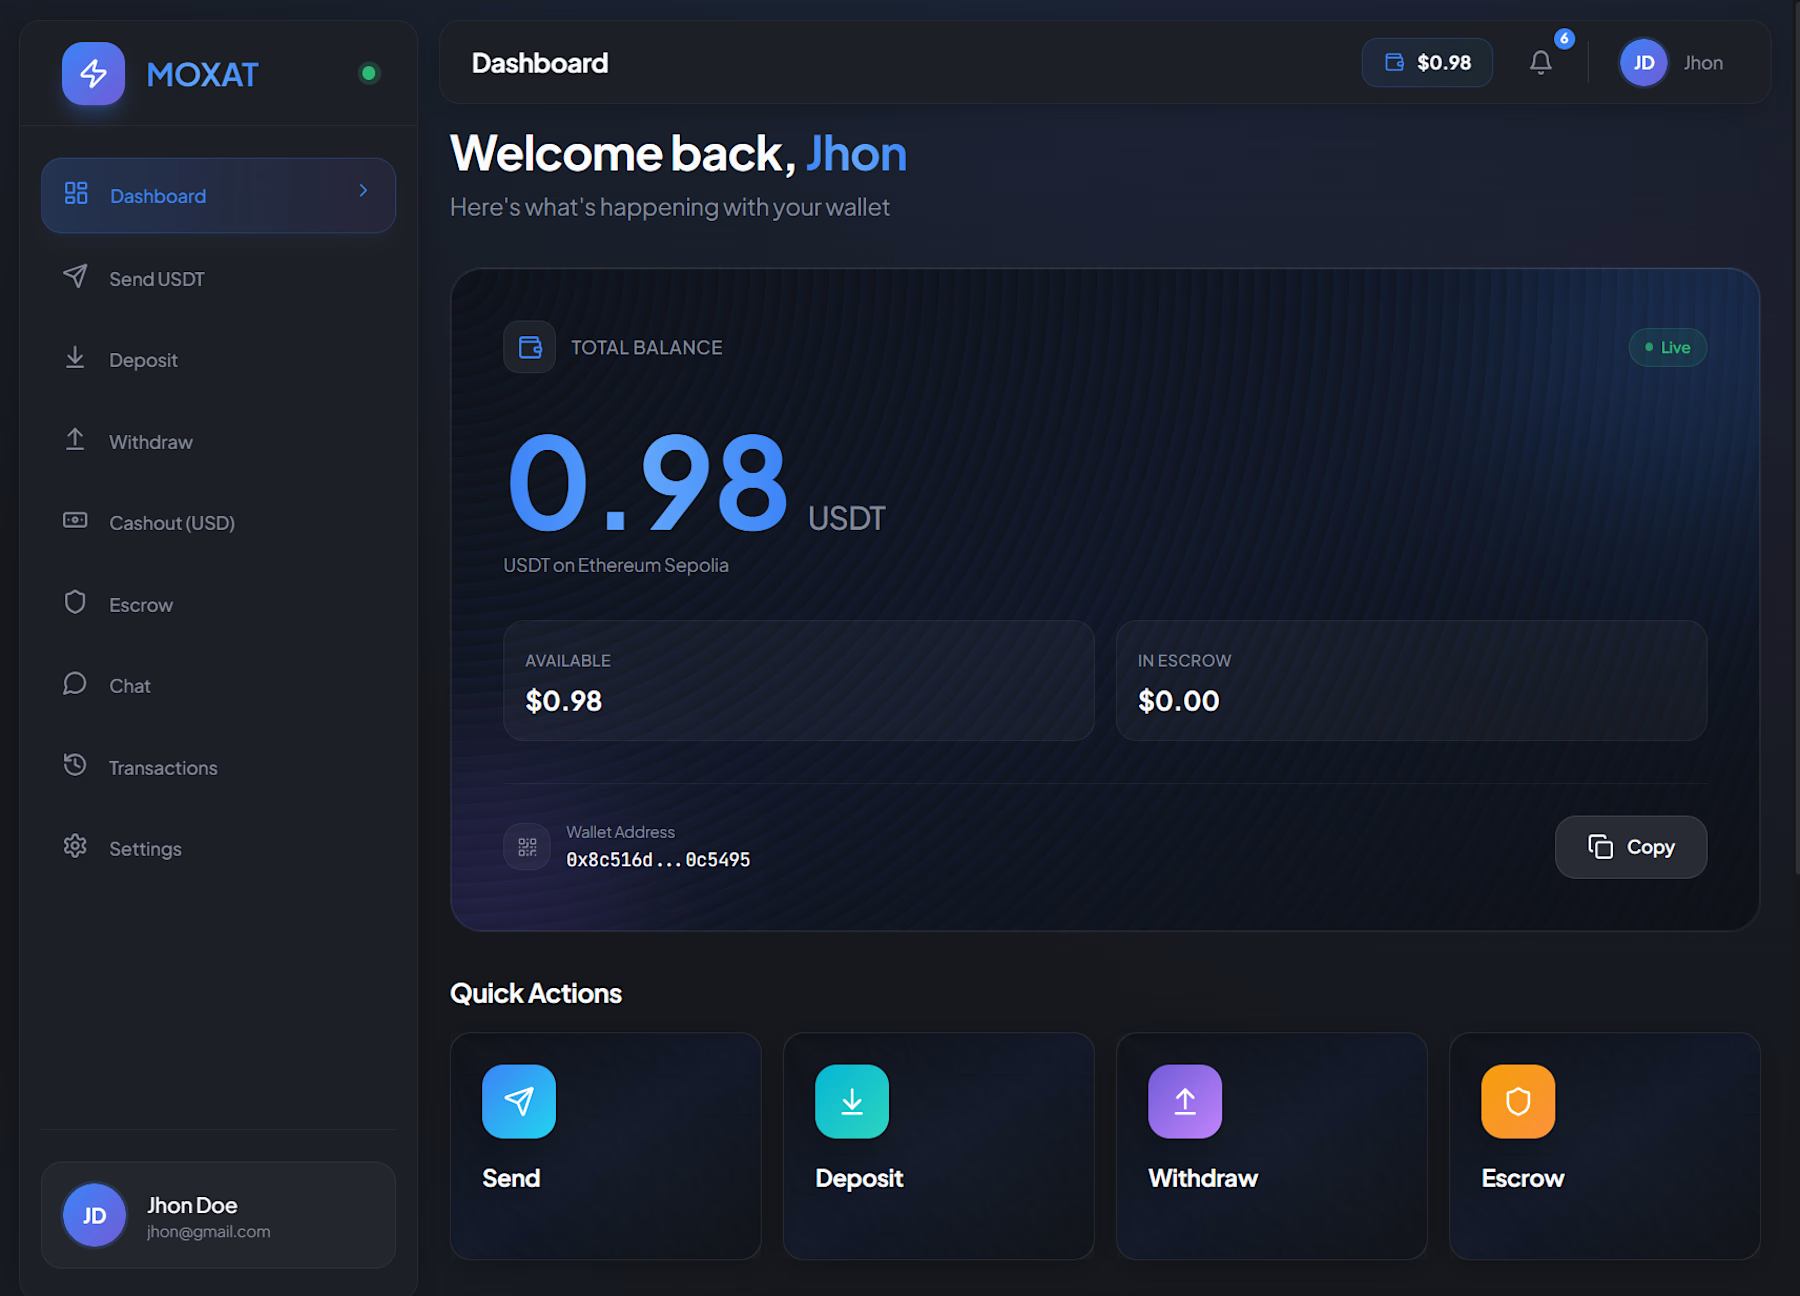Open Settings from sidebar
The height and width of the screenshot is (1296, 1800).
[218, 848]
